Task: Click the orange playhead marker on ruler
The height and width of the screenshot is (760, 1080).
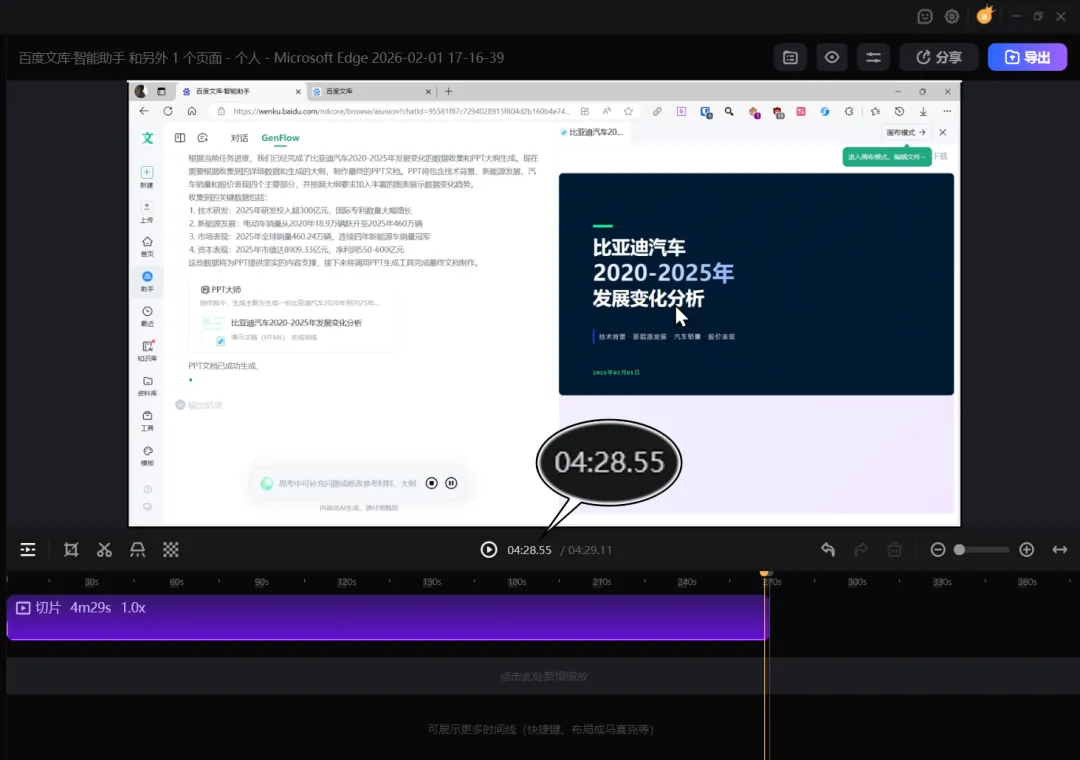Action: [764, 573]
